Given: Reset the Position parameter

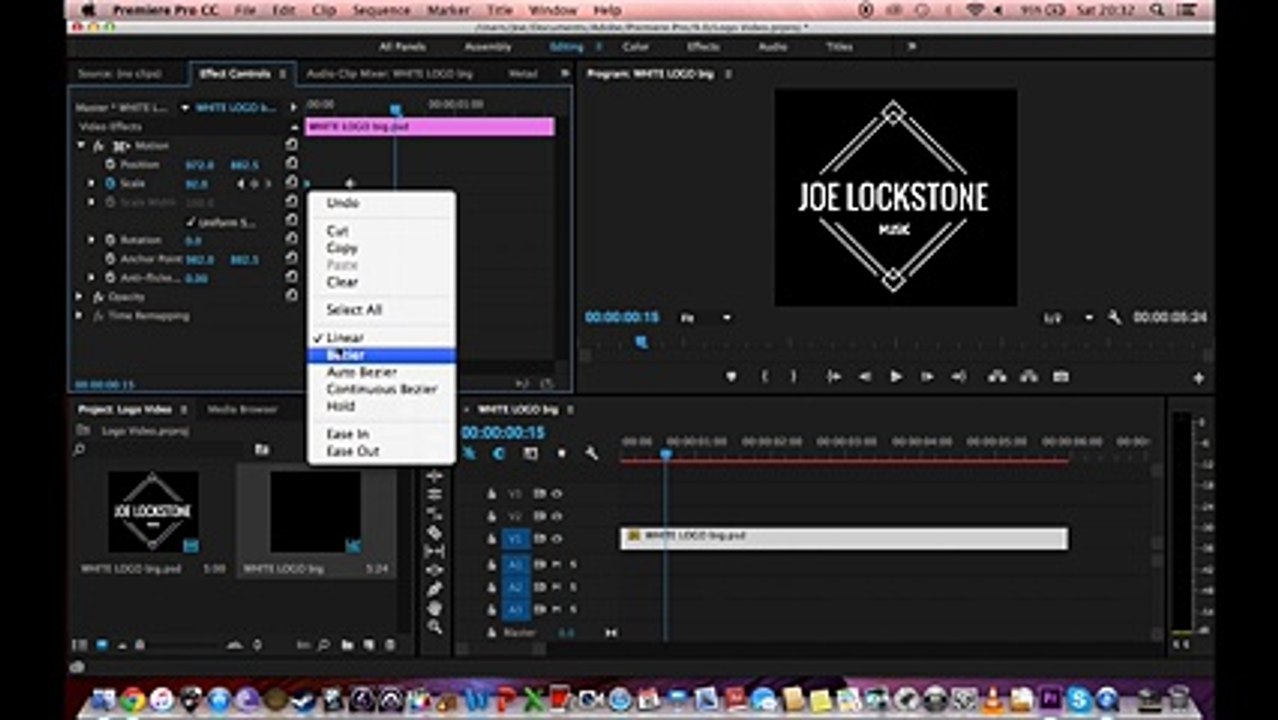Looking at the screenshot, I should tap(291, 165).
